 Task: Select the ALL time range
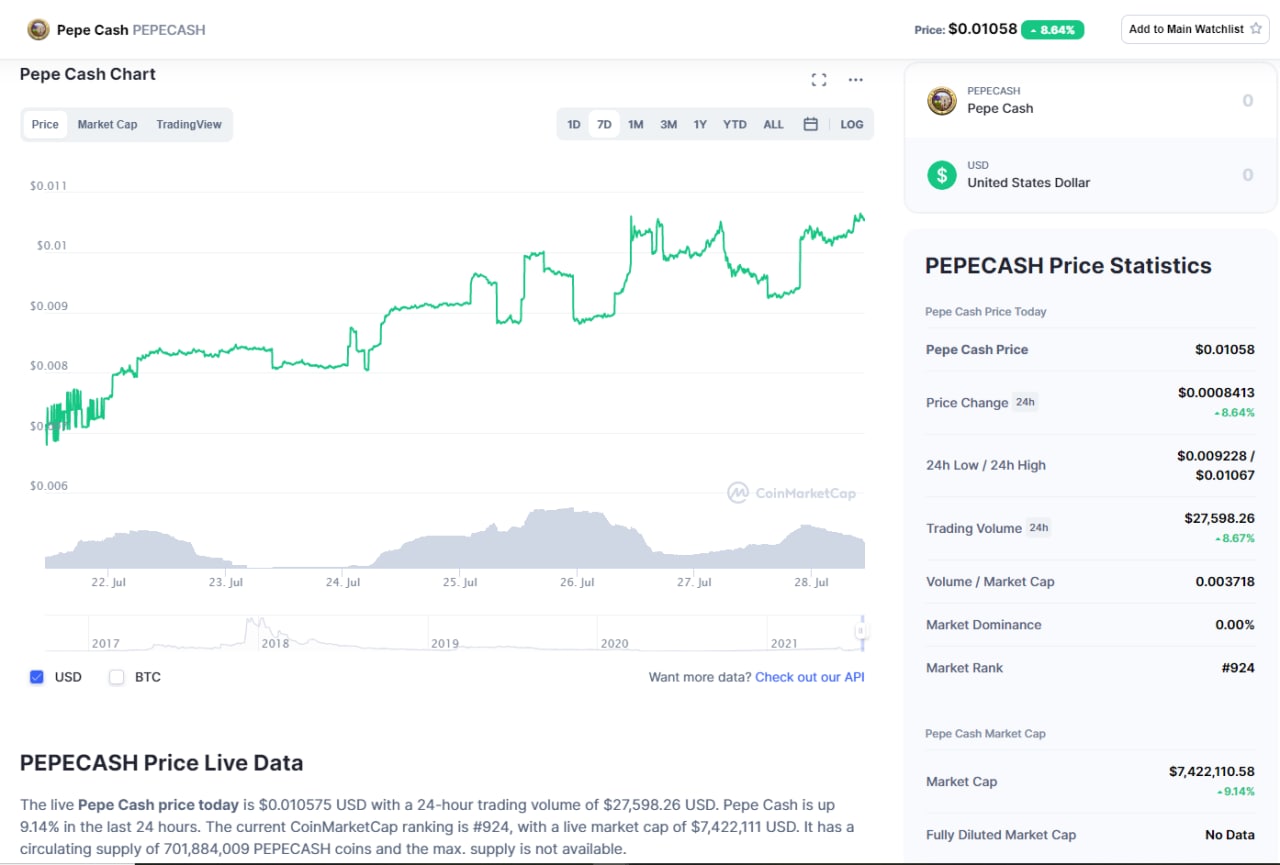(x=774, y=124)
